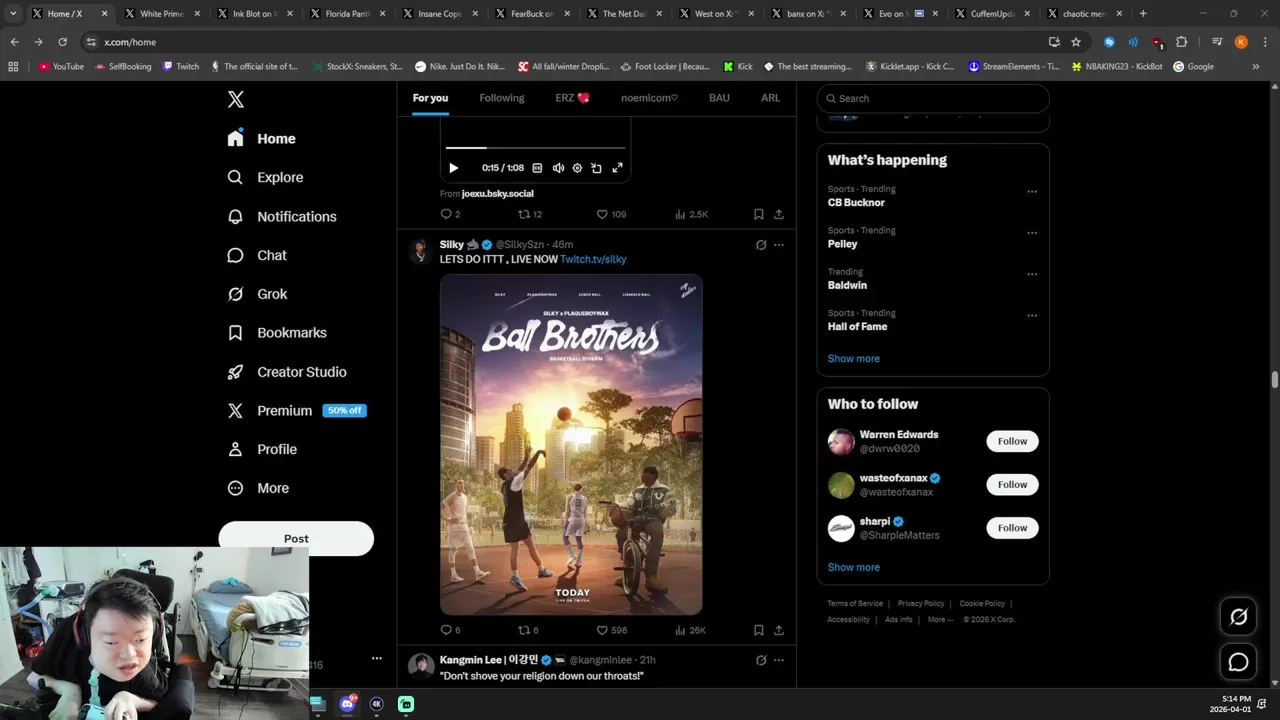
Task: Open options for Hall of Fame trend
Action: click(x=1031, y=316)
